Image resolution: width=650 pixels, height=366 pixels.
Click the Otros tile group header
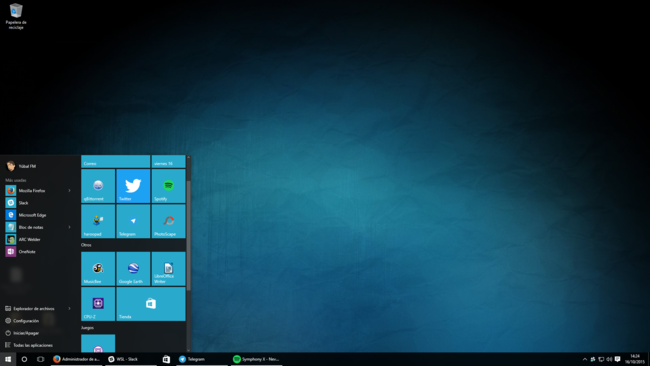[86, 245]
